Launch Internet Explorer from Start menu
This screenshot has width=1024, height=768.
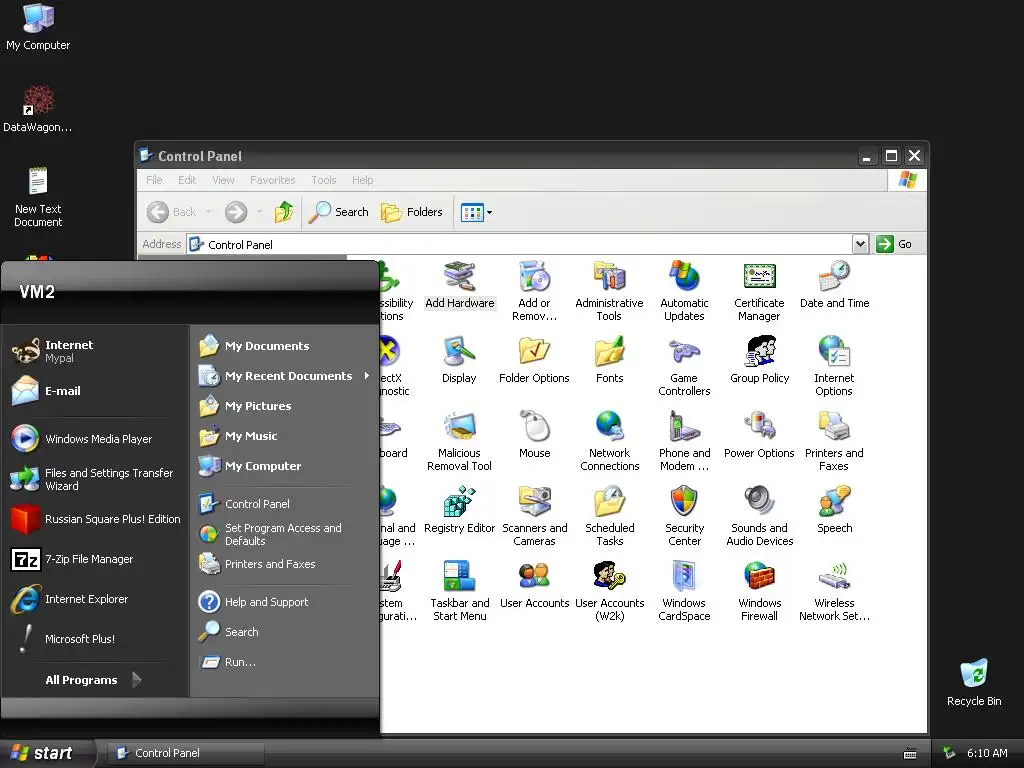(97, 599)
